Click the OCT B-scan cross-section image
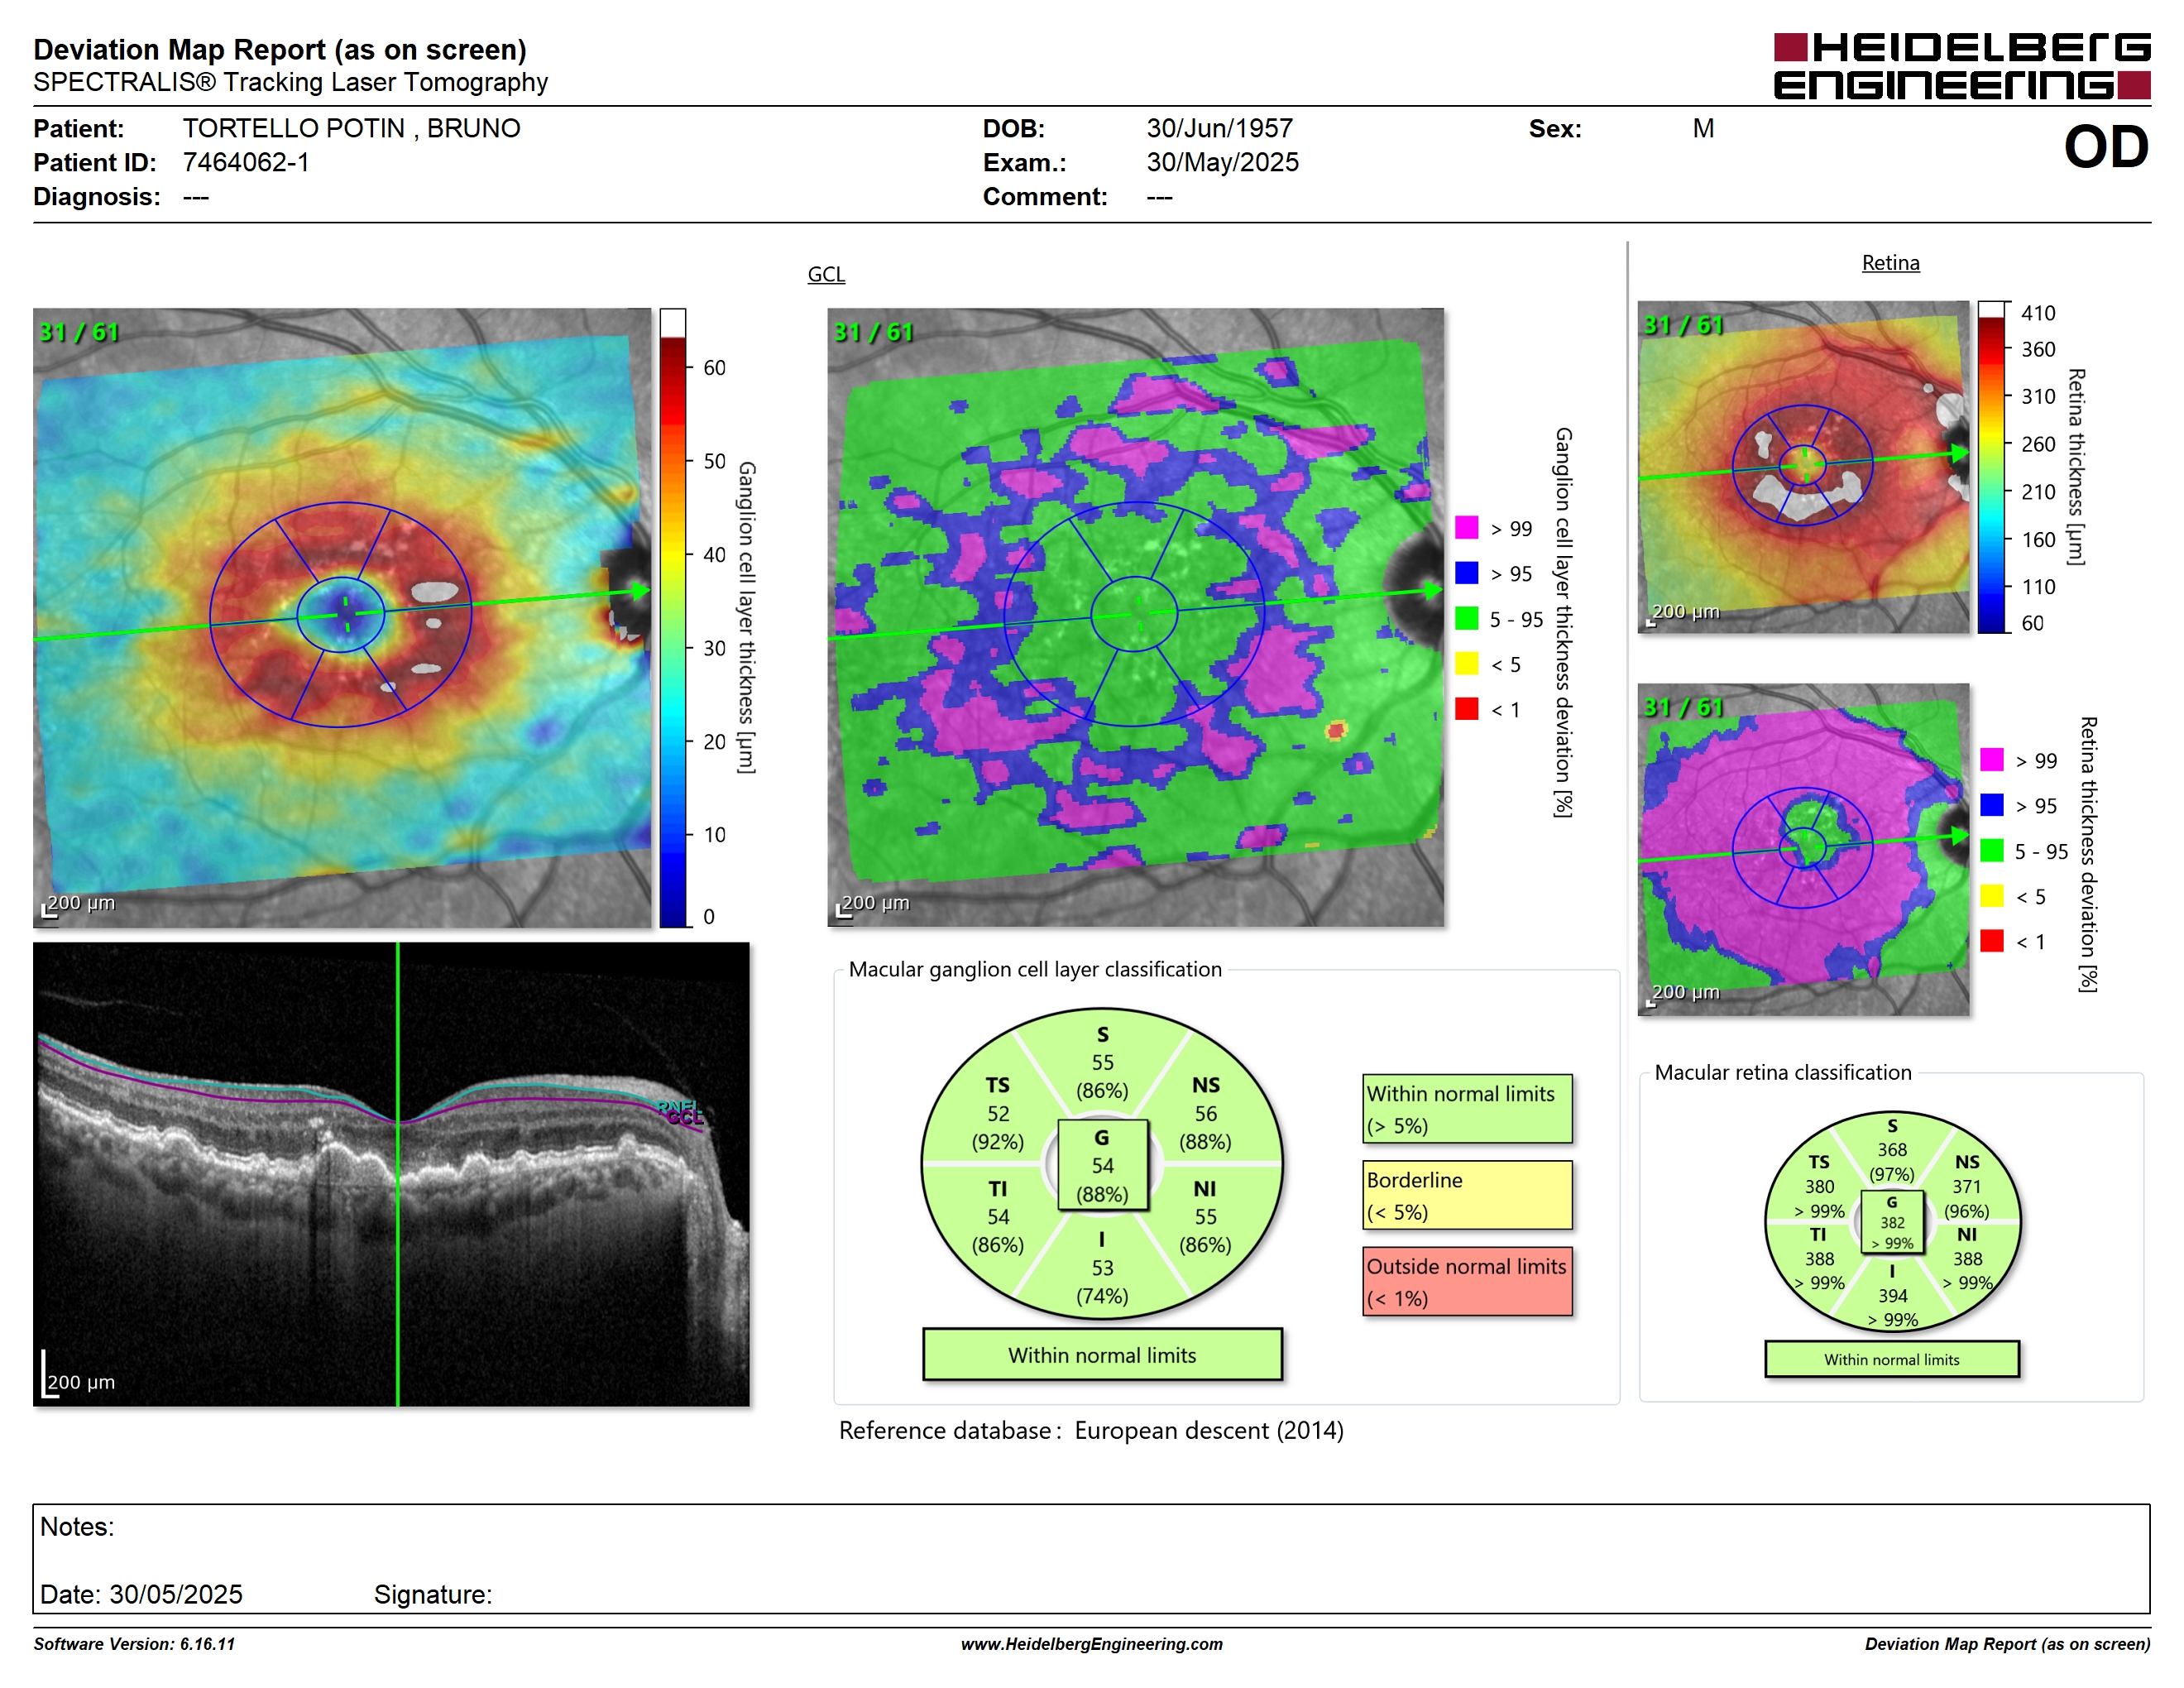 (x=391, y=1174)
